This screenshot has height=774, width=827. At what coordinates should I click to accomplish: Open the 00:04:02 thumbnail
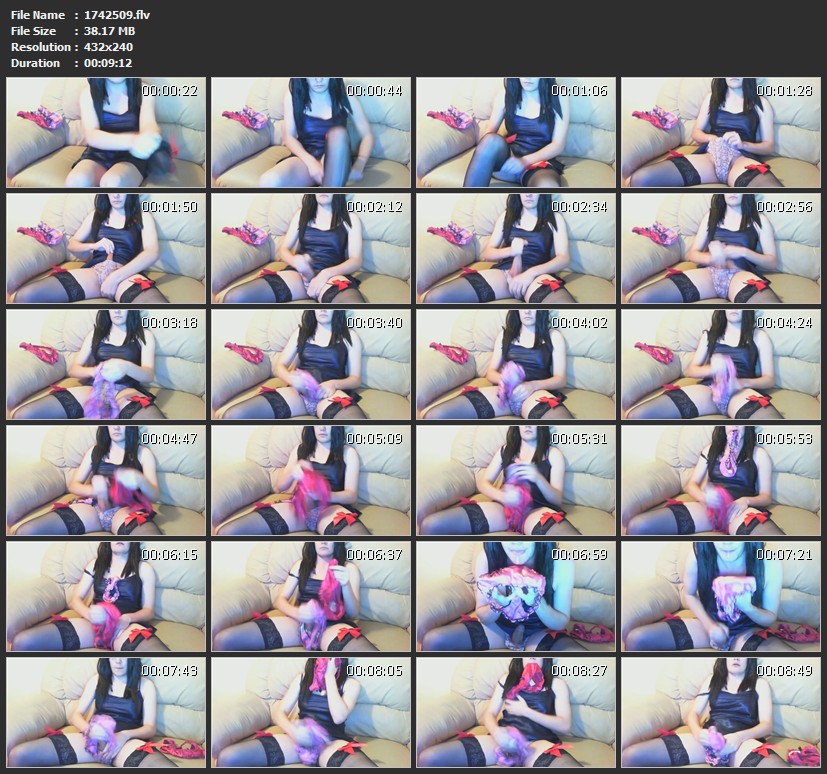(516, 364)
